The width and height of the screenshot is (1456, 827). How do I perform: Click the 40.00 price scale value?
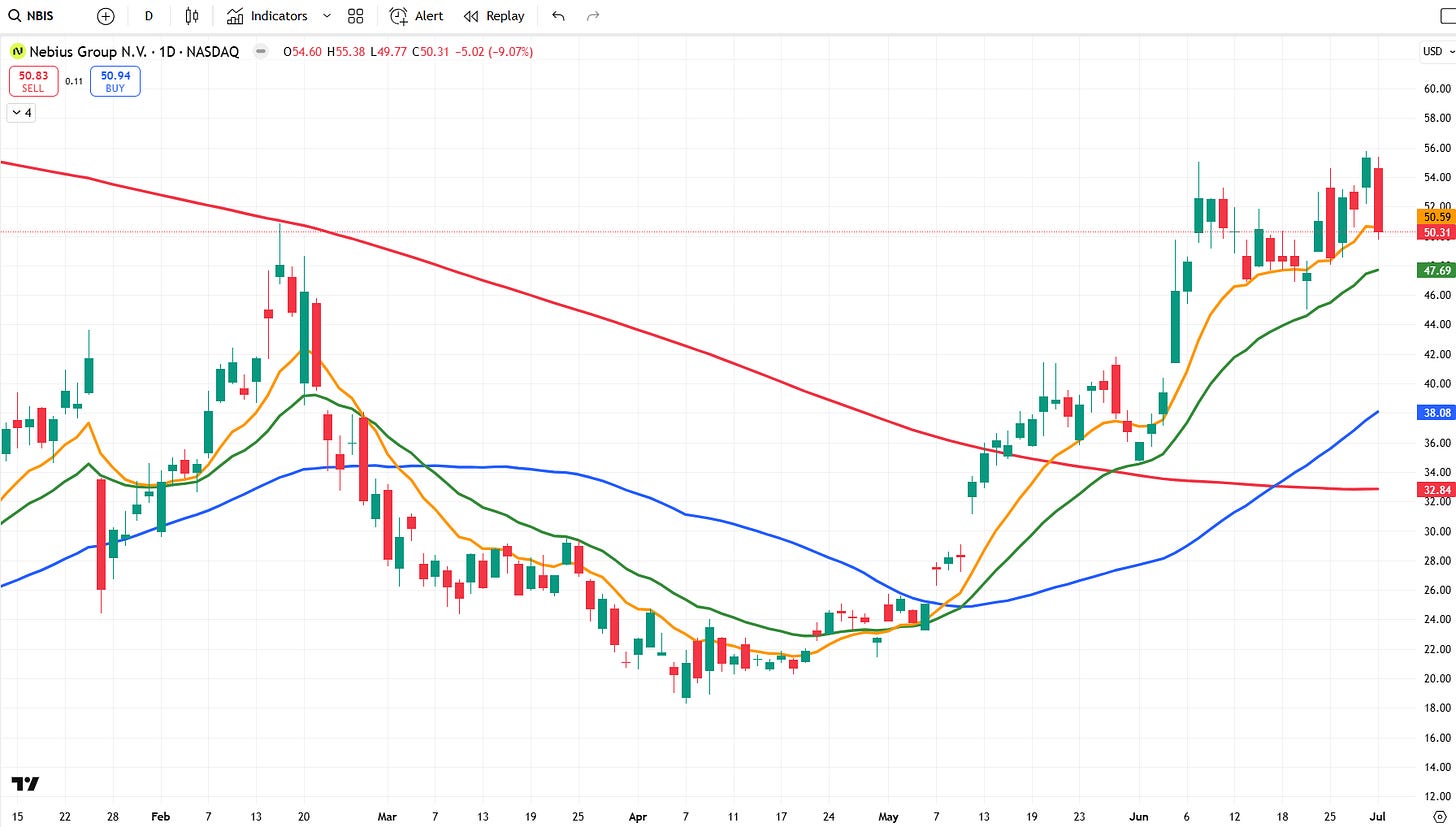1436,384
